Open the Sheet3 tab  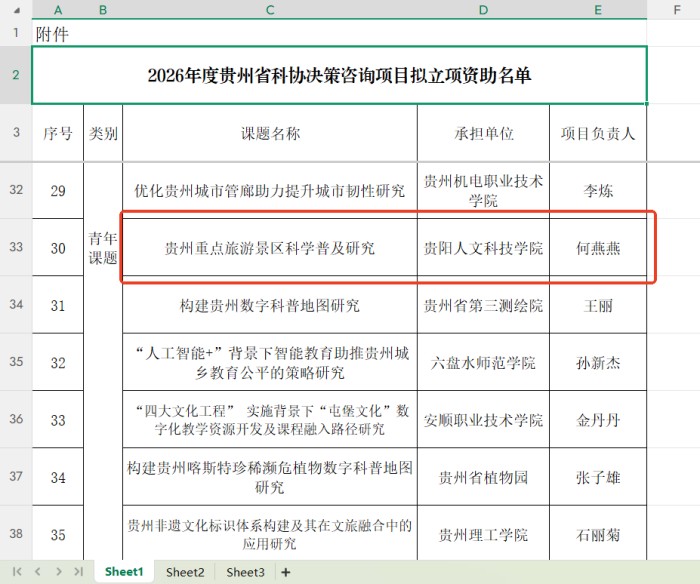pyautogui.click(x=245, y=572)
